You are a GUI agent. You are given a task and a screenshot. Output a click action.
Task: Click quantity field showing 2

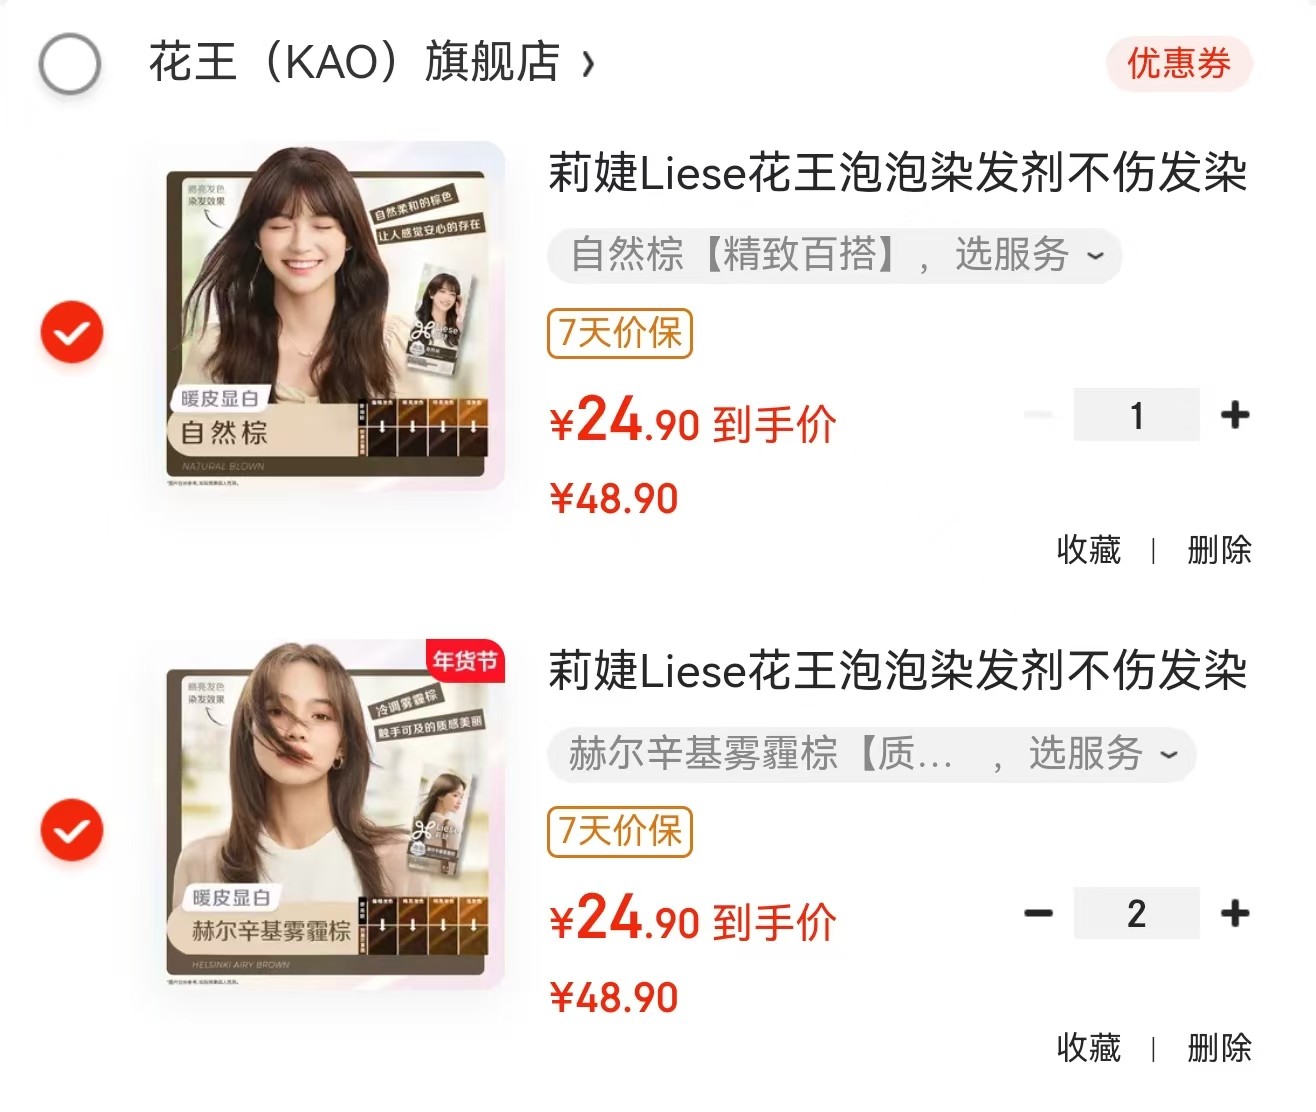tap(1136, 912)
